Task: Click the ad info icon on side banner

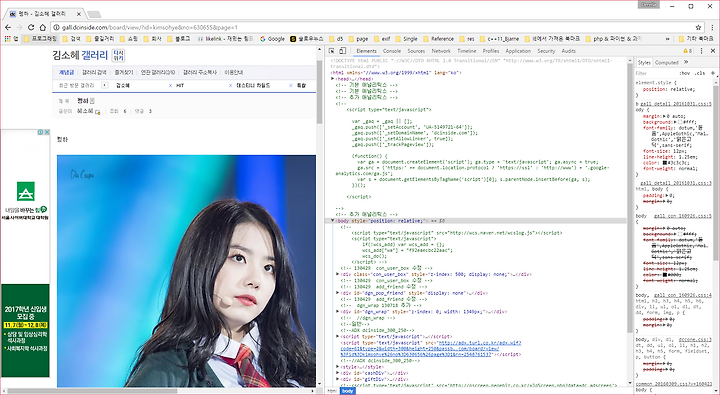Action: [x=41, y=132]
